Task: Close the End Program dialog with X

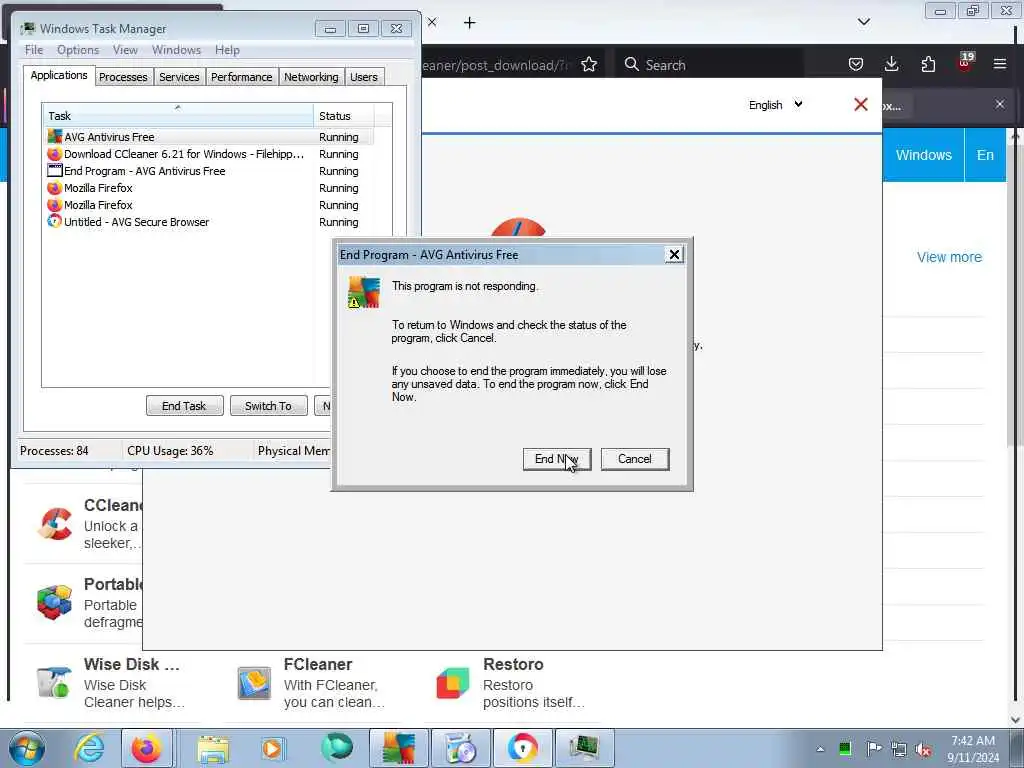Action: 674,255
